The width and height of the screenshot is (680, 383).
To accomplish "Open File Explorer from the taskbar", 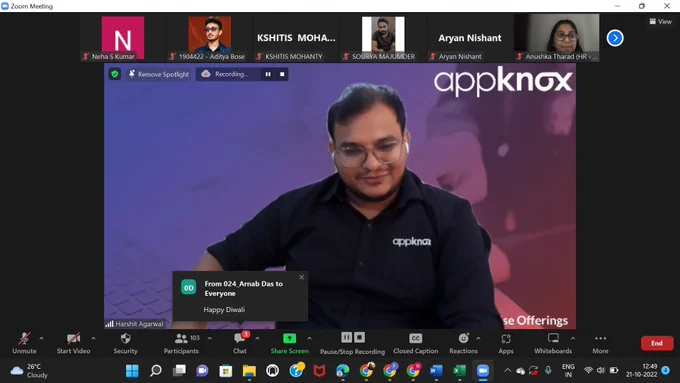I will (x=249, y=371).
